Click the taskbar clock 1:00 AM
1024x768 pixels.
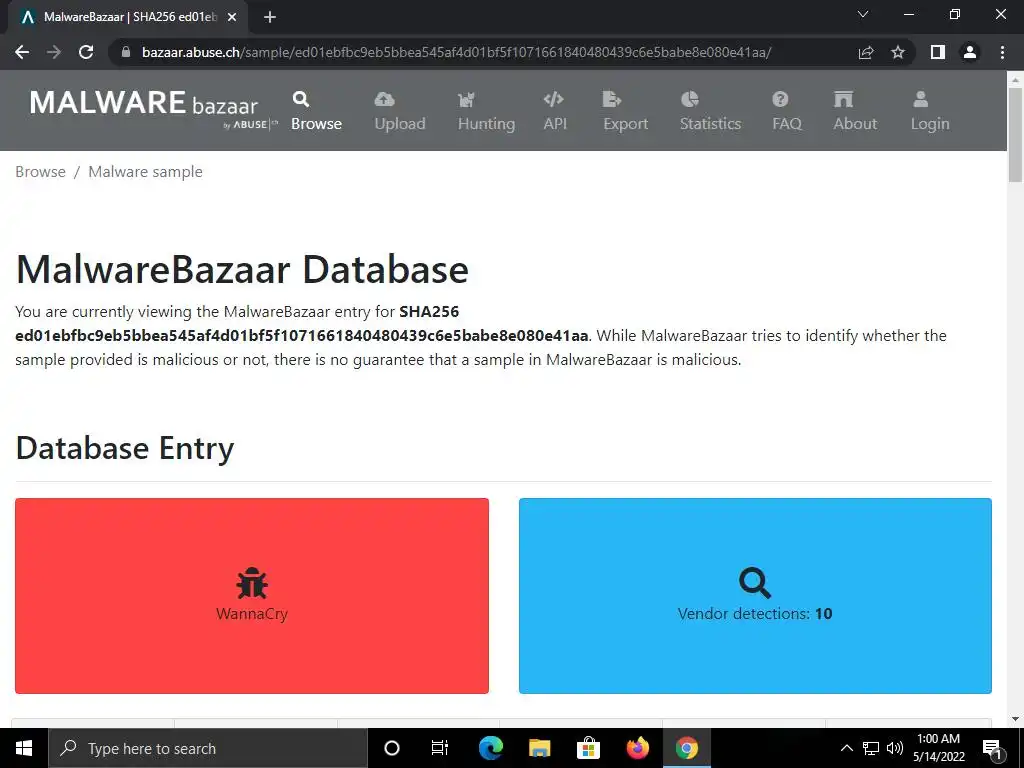[x=938, y=739]
